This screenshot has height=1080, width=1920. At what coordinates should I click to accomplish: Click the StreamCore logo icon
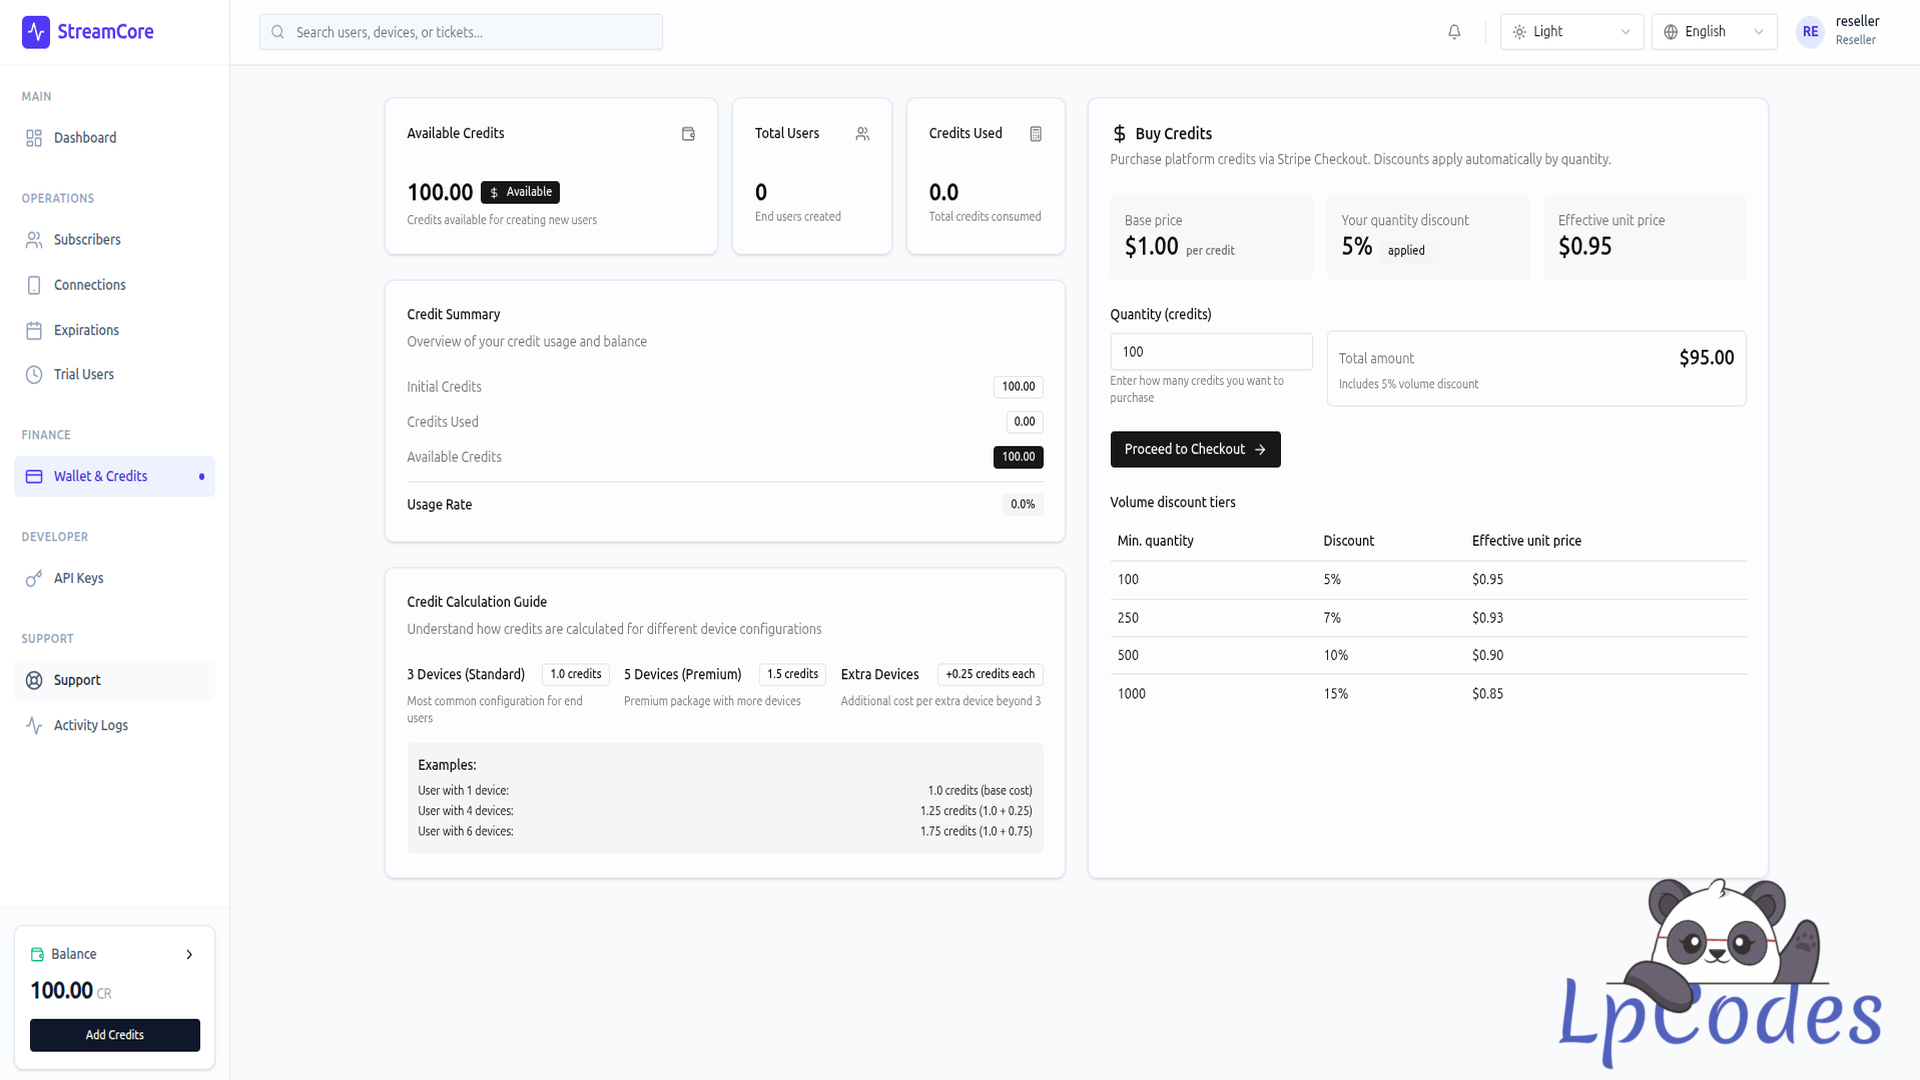click(36, 32)
